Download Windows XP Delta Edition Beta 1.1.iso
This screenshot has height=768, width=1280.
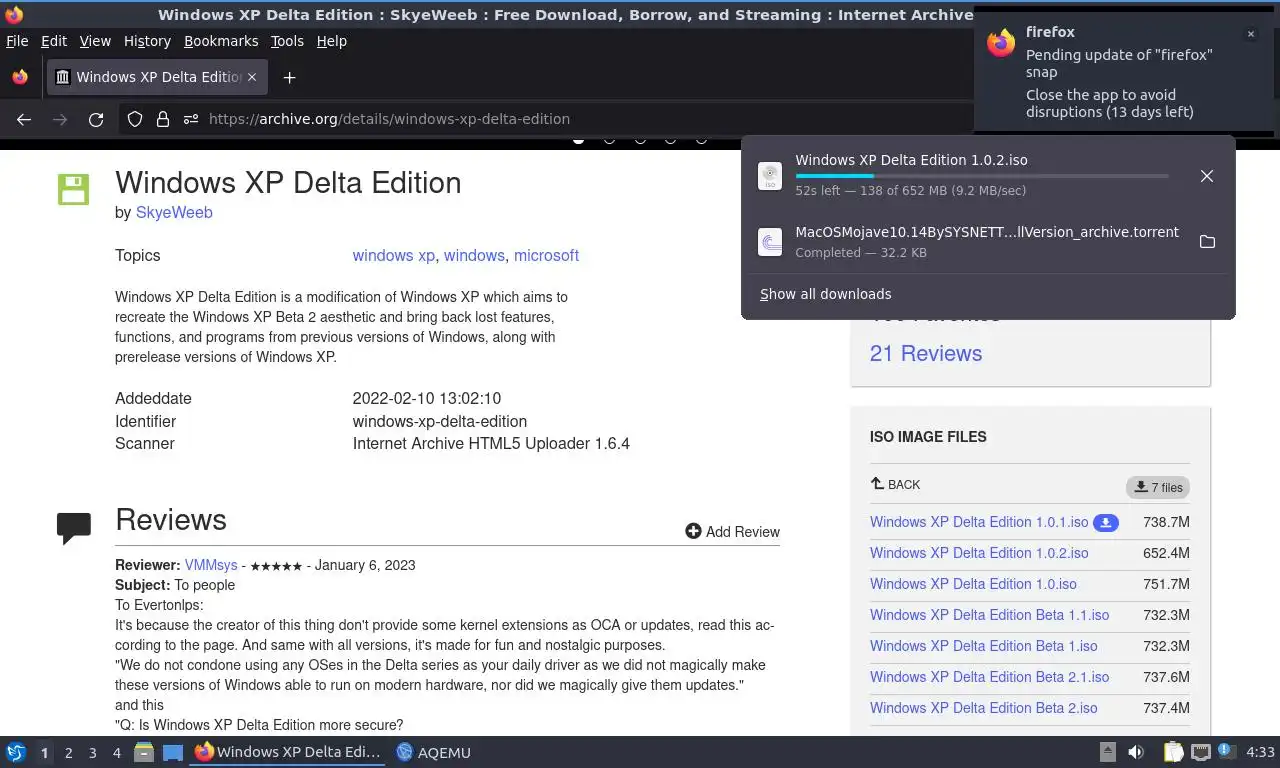click(989, 615)
